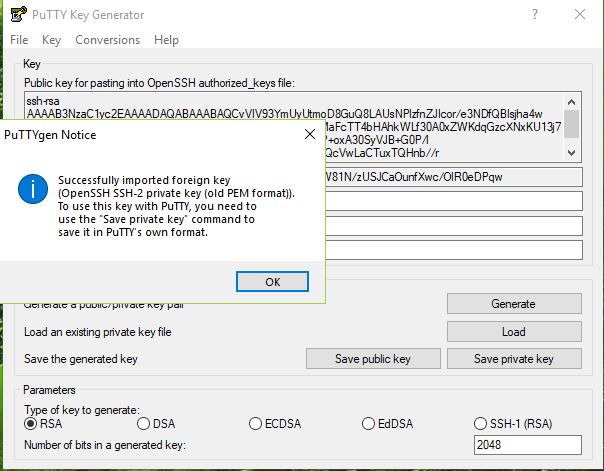Open the File menu

point(19,40)
